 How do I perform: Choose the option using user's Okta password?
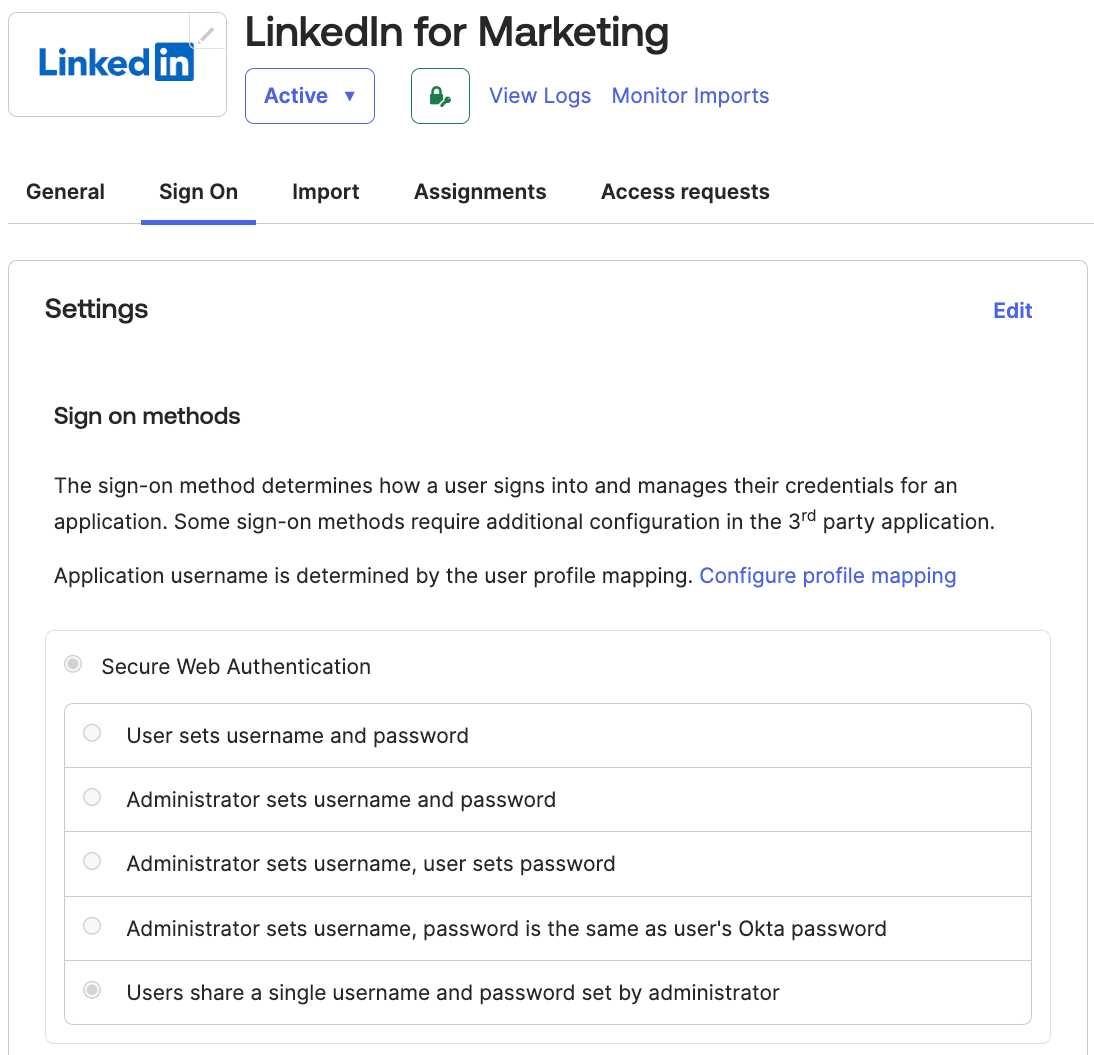92,926
